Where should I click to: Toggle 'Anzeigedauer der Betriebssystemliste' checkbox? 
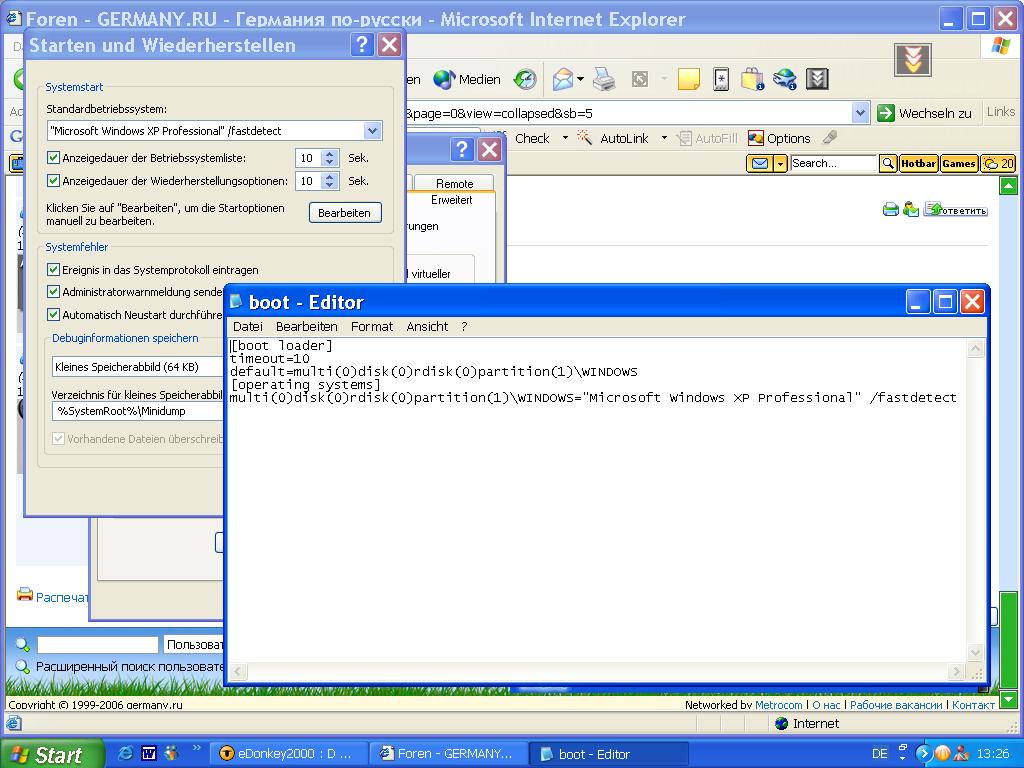pos(54,158)
